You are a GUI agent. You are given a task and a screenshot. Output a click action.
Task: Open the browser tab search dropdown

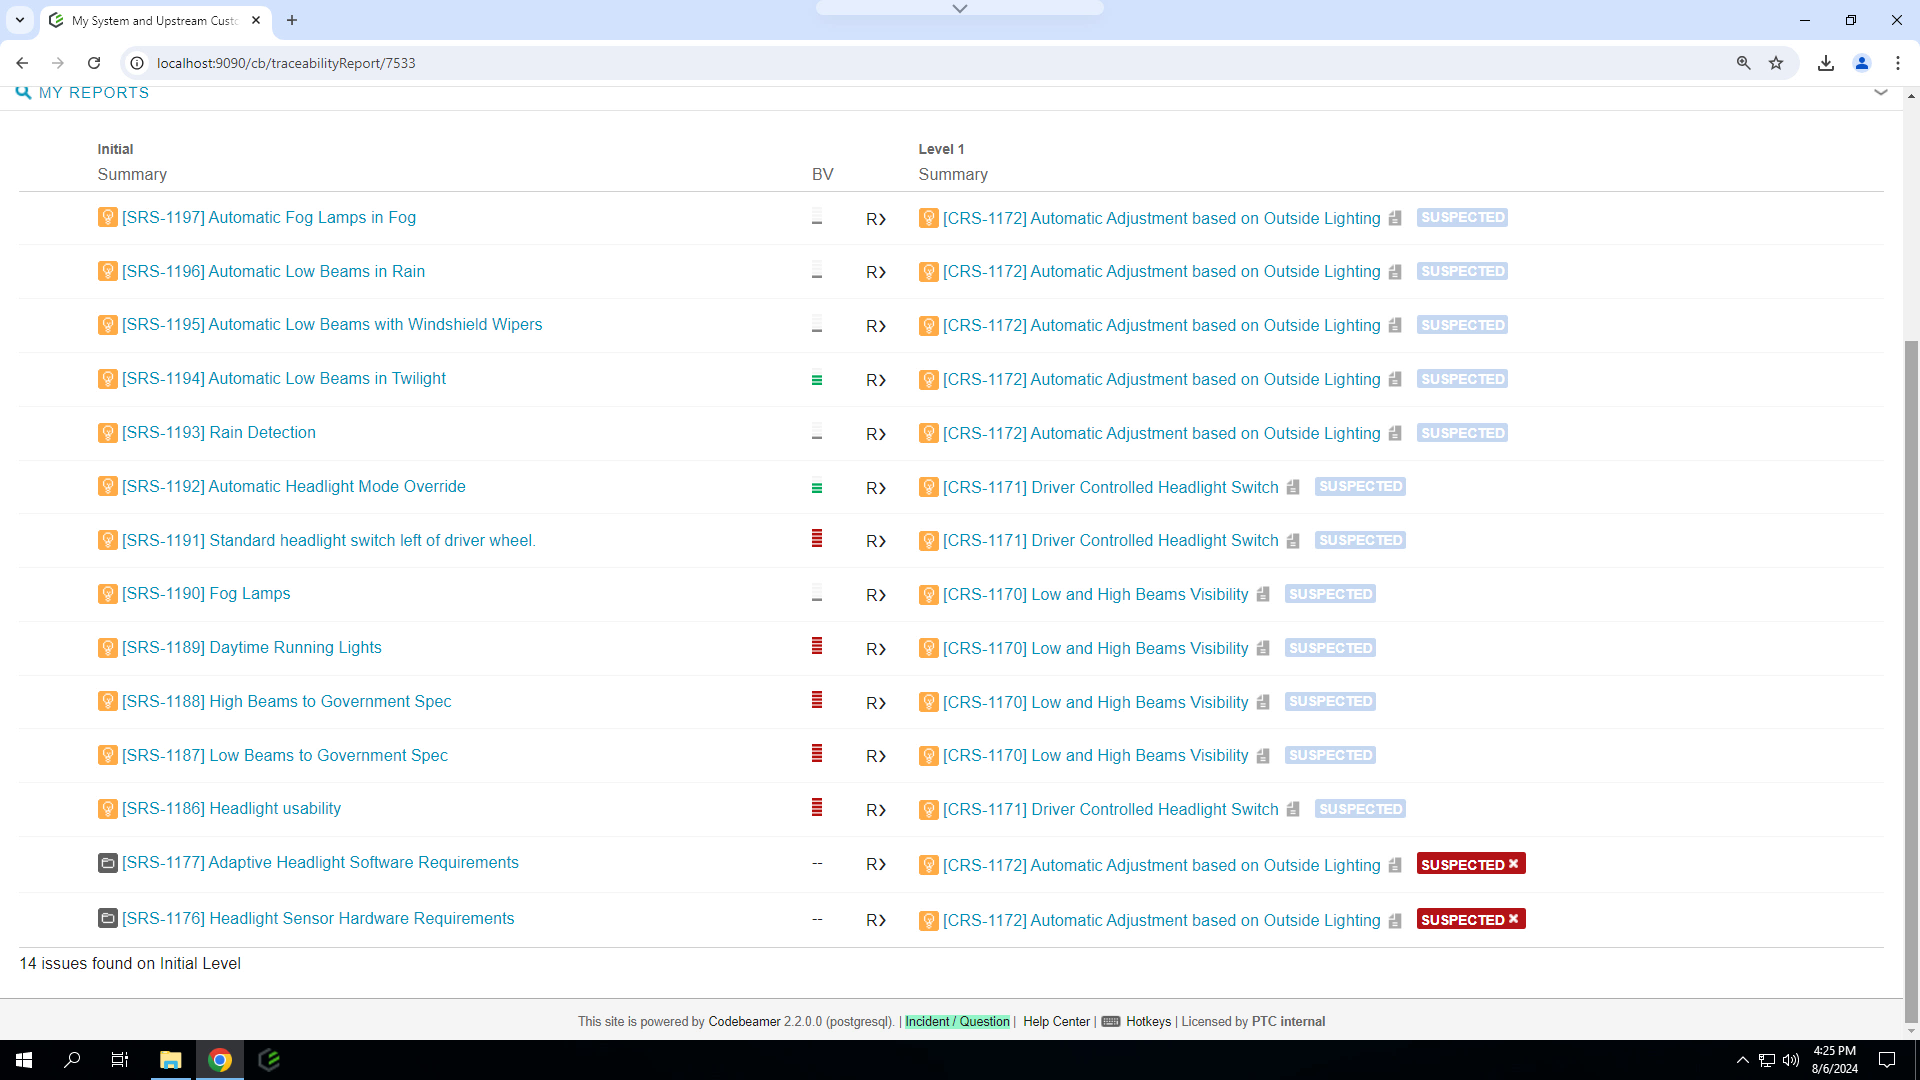[x=20, y=20]
